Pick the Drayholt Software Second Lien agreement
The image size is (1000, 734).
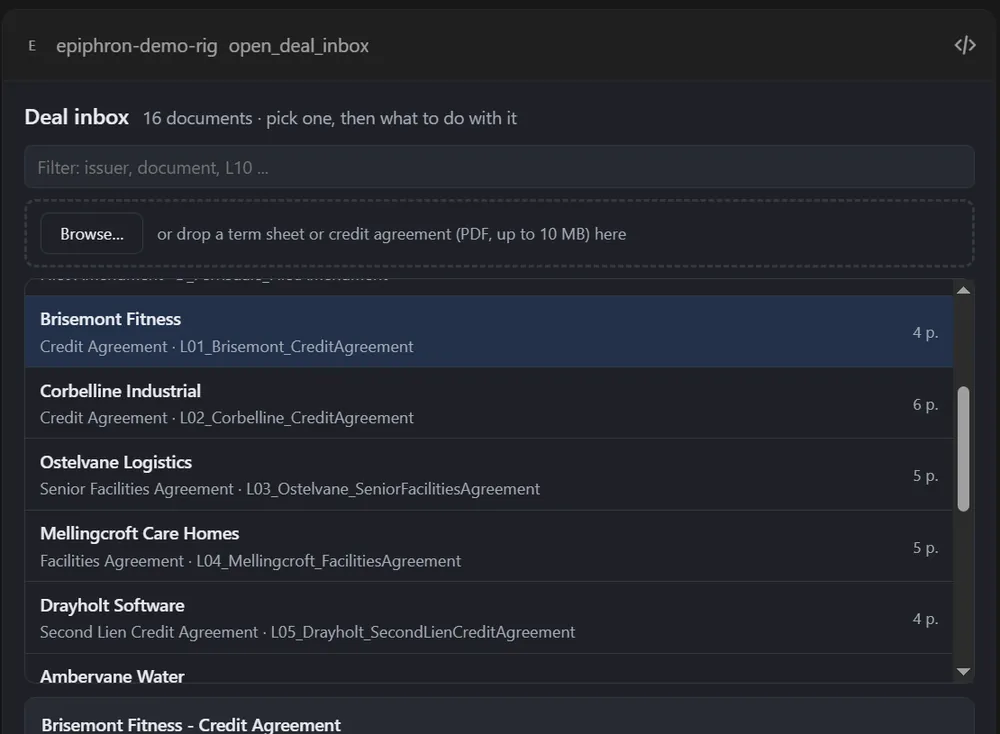pyautogui.click(x=489, y=617)
